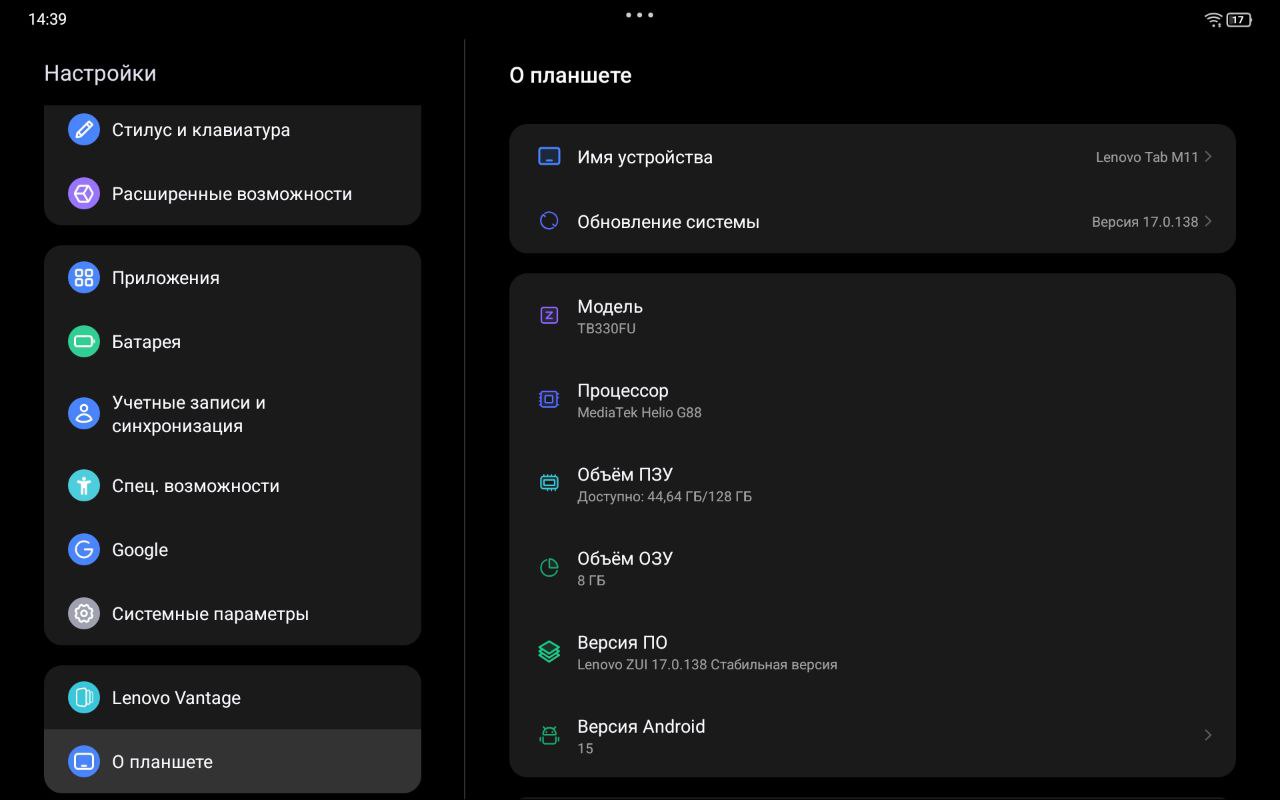
Task: Tap the Wi-Fi status icon
Action: [1213, 19]
